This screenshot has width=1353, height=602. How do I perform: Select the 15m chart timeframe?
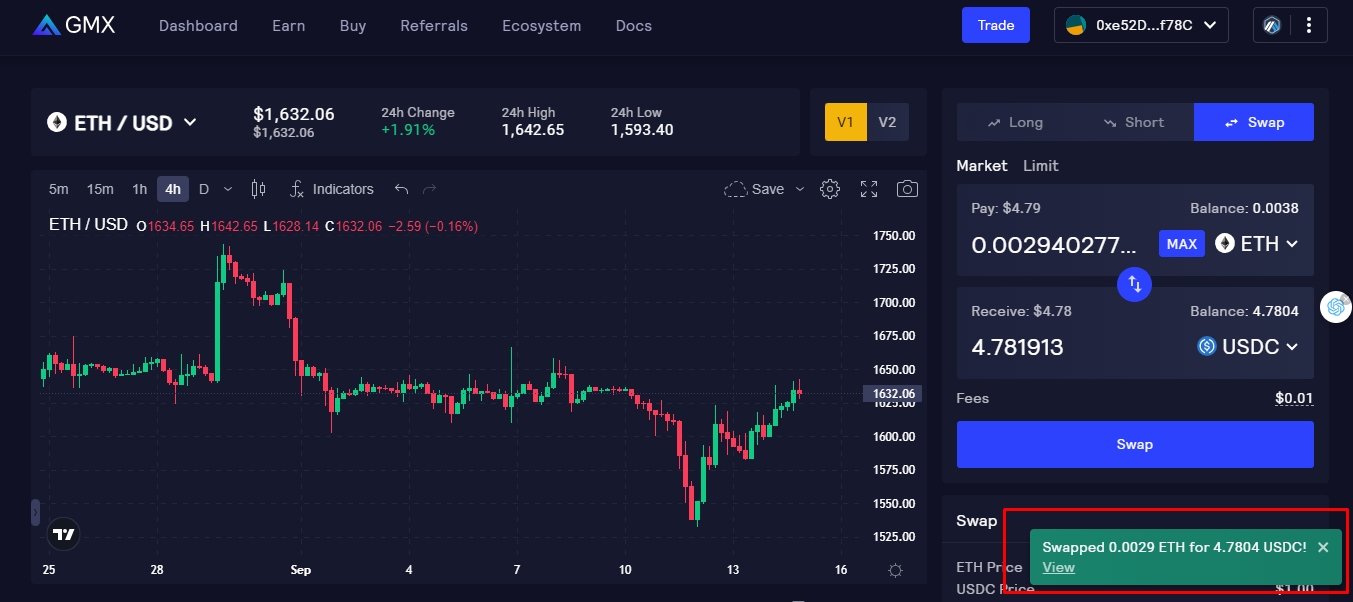[100, 189]
